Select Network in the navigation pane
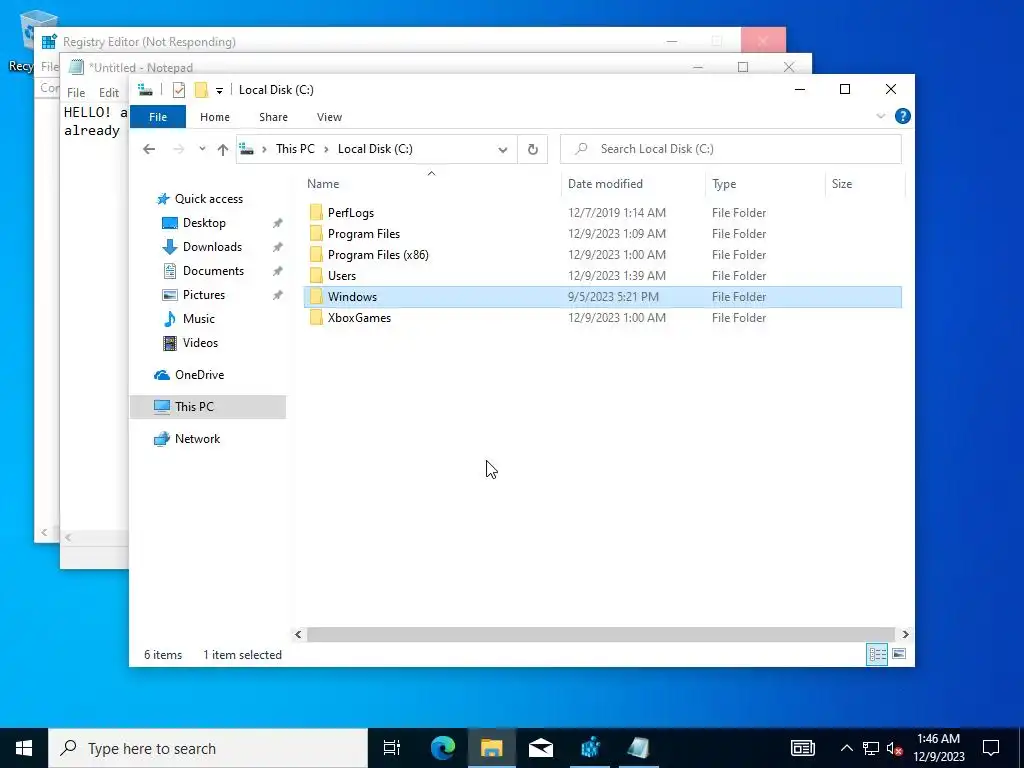Screen dimensions: 1024x768 pos(197,439)
